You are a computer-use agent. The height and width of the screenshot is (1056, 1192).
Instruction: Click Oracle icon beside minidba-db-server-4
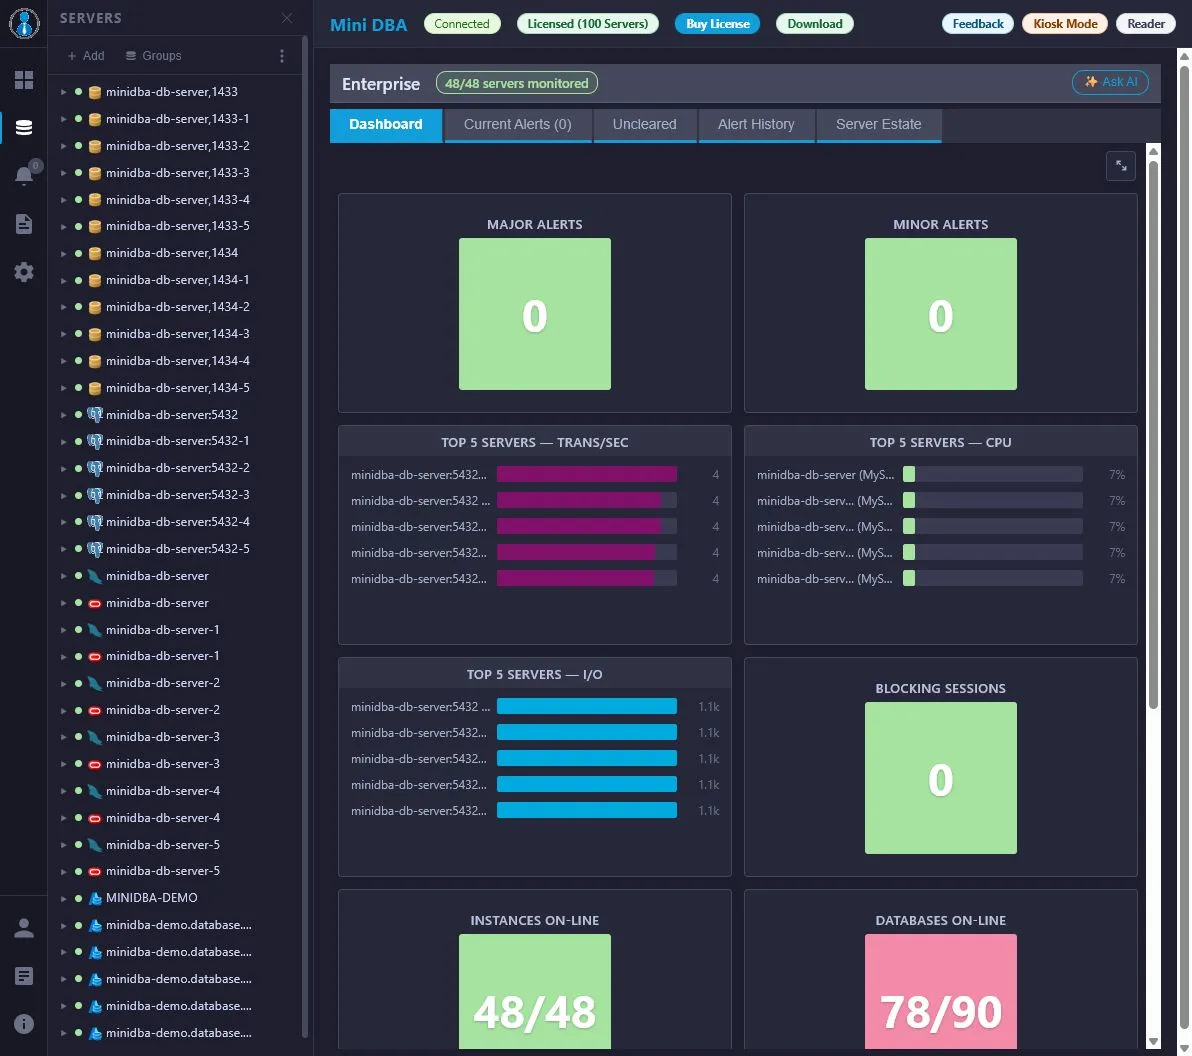95,818
